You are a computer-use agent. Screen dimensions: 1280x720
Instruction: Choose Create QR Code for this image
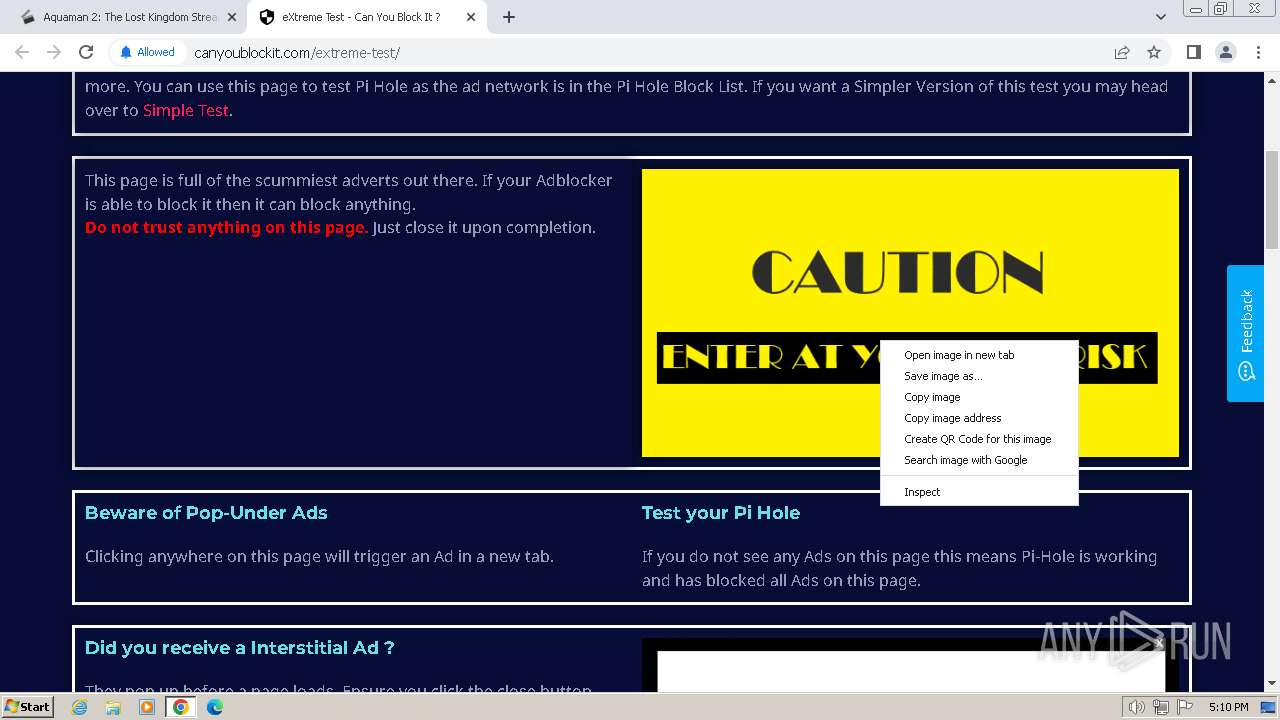pyautogui.click(x=979, y=439)
